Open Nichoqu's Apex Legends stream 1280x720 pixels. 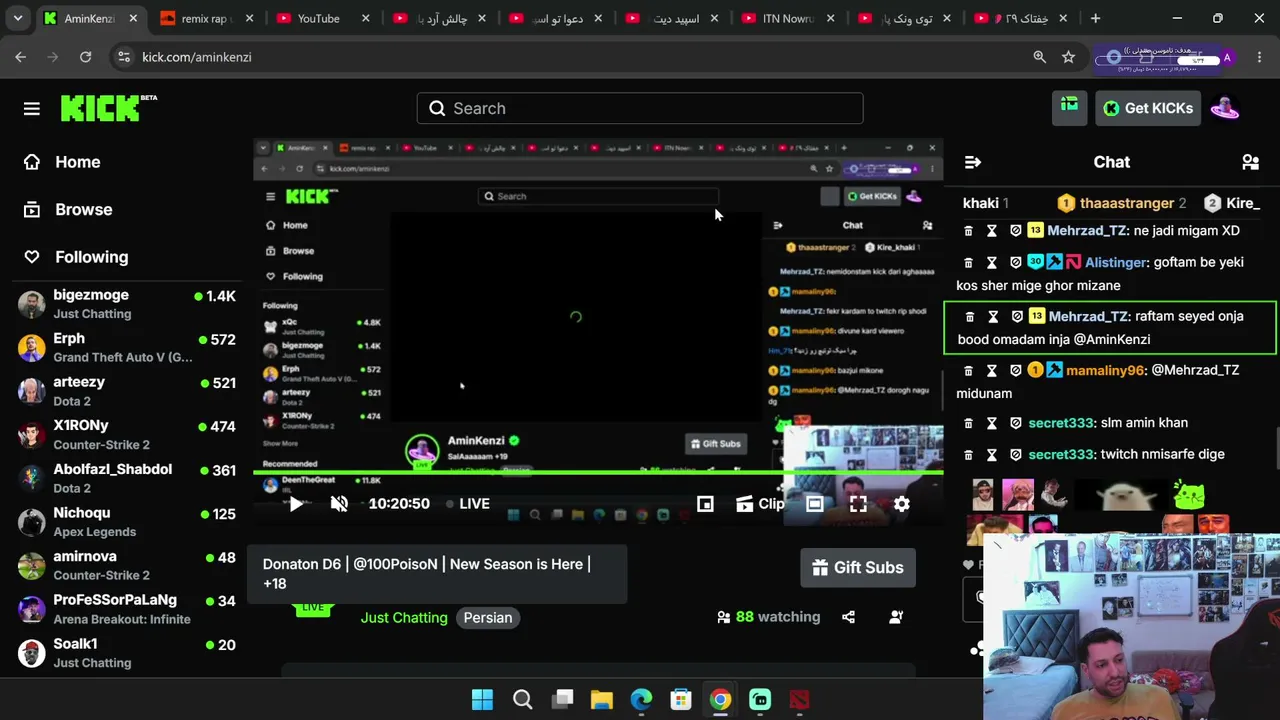click(x=127, y=522)
